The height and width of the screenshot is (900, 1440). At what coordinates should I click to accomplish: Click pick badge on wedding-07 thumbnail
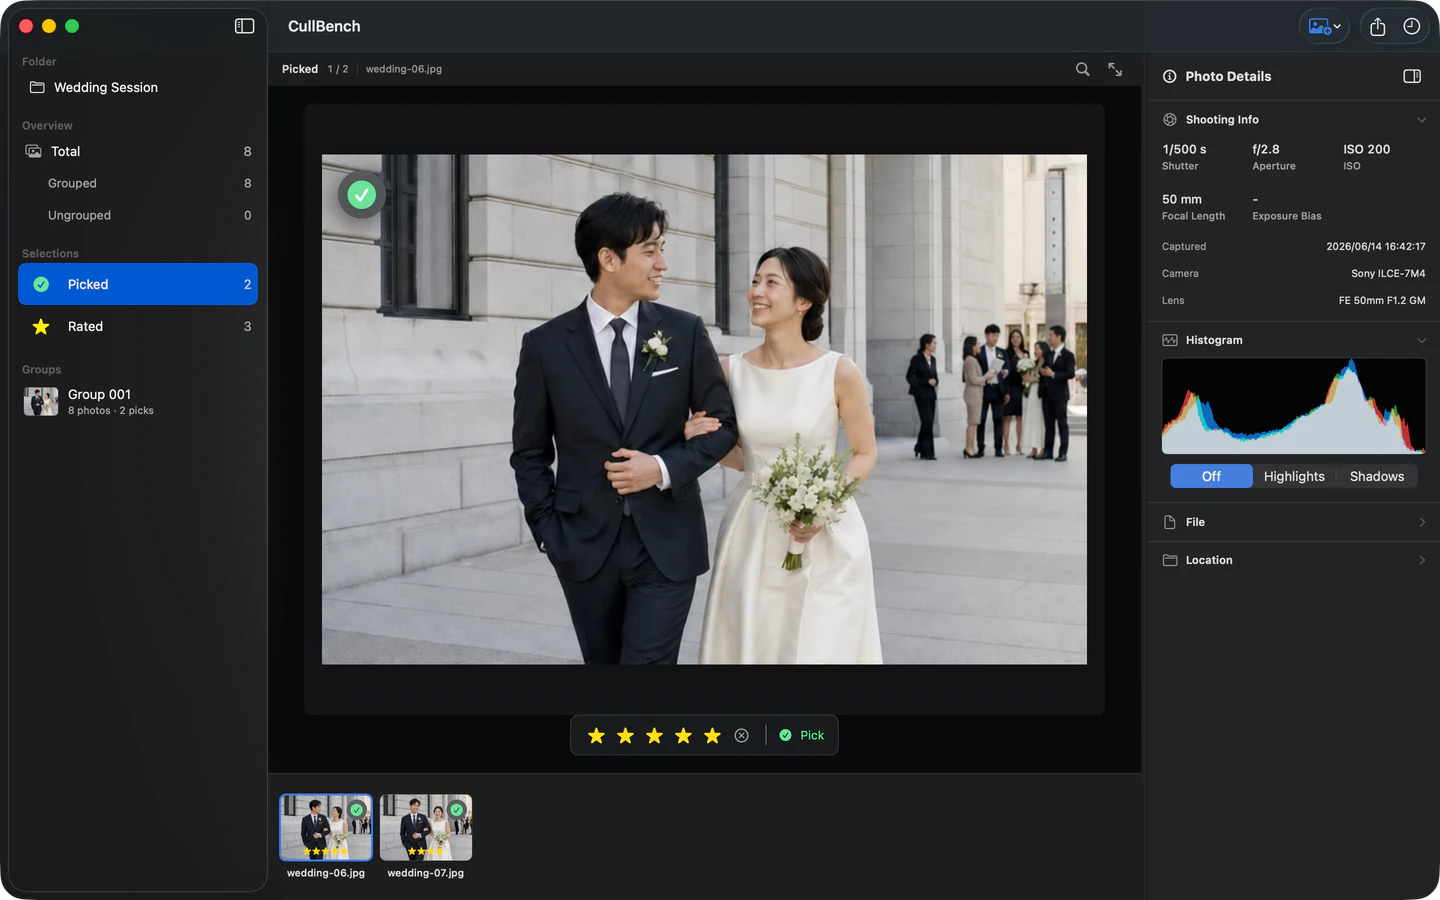tap(457, 809)
